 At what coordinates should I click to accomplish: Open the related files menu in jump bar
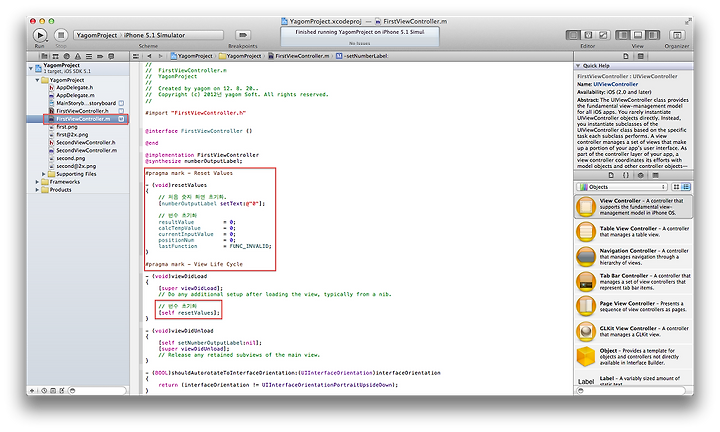point(136,56)
